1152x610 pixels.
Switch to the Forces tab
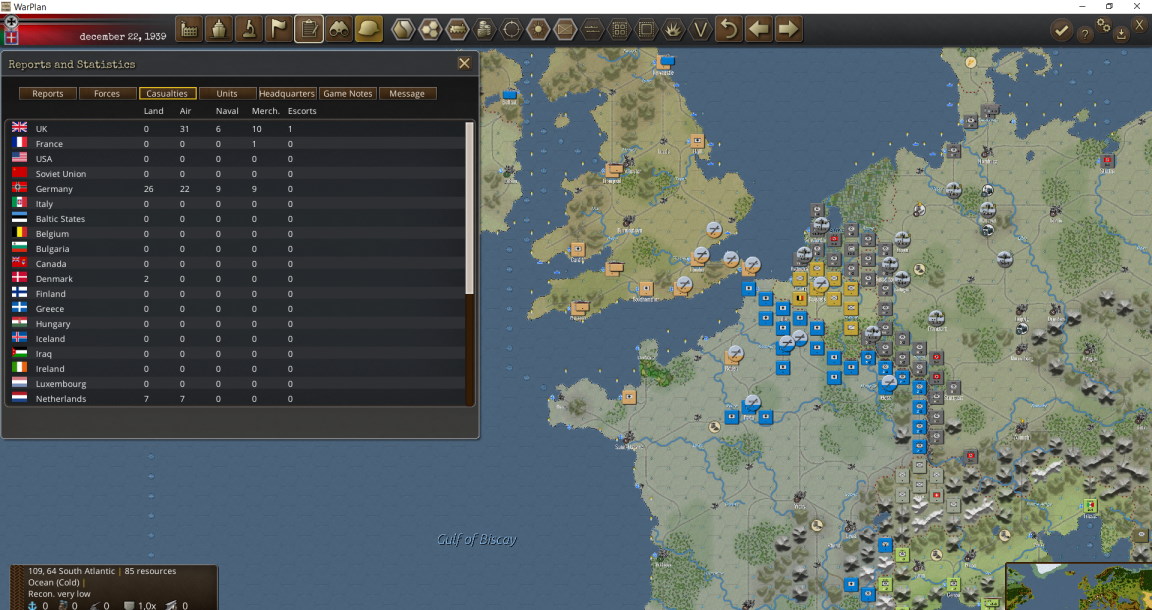coord(107,93)
